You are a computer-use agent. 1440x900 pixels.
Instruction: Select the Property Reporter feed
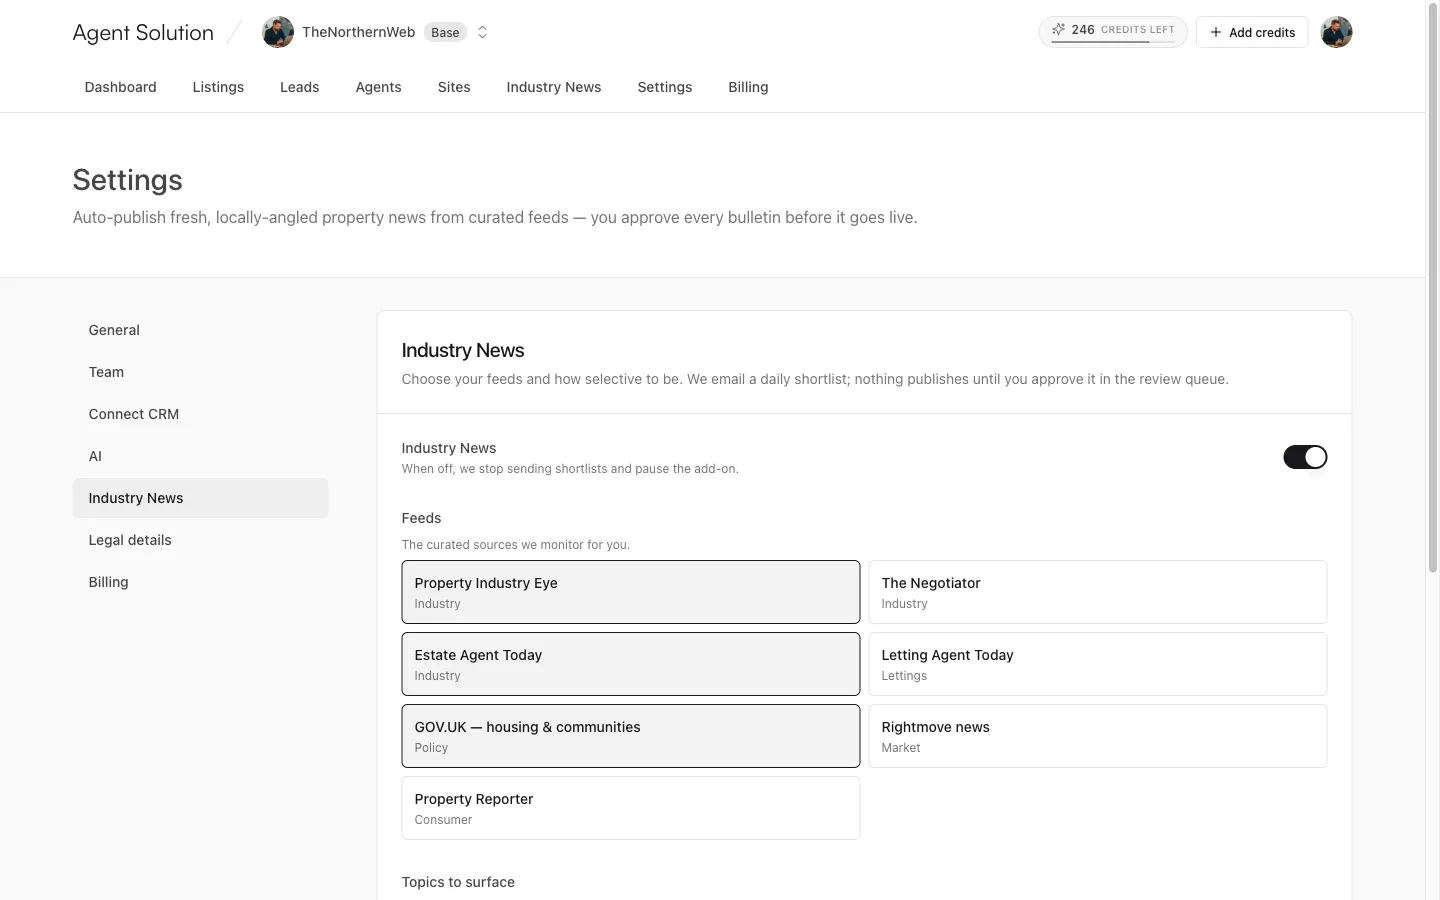(631, 808)
